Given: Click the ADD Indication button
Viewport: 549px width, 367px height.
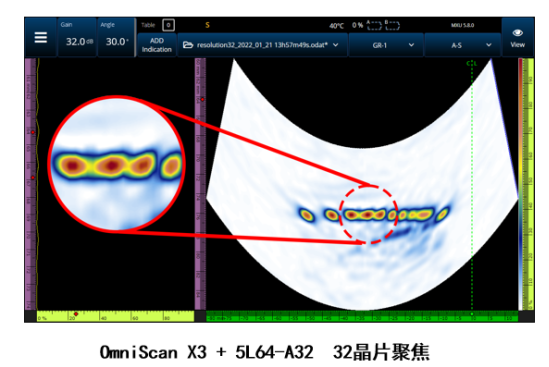Looking at the screenshot, I should click(x=157, y=45).
